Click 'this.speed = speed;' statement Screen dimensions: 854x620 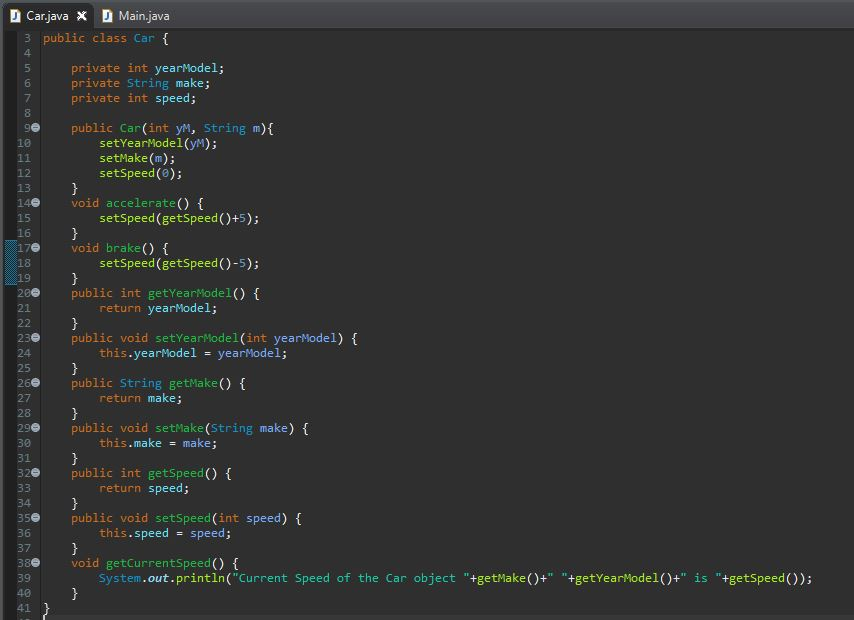[165, 533]
